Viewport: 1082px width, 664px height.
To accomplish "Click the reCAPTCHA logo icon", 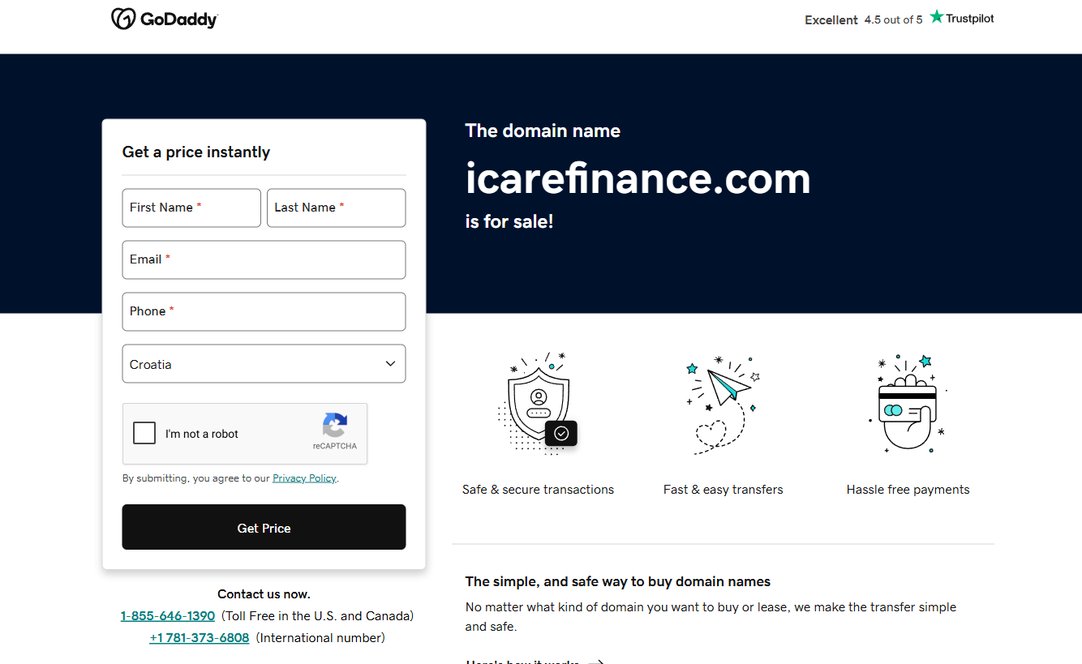I will [x=335, y=425].
